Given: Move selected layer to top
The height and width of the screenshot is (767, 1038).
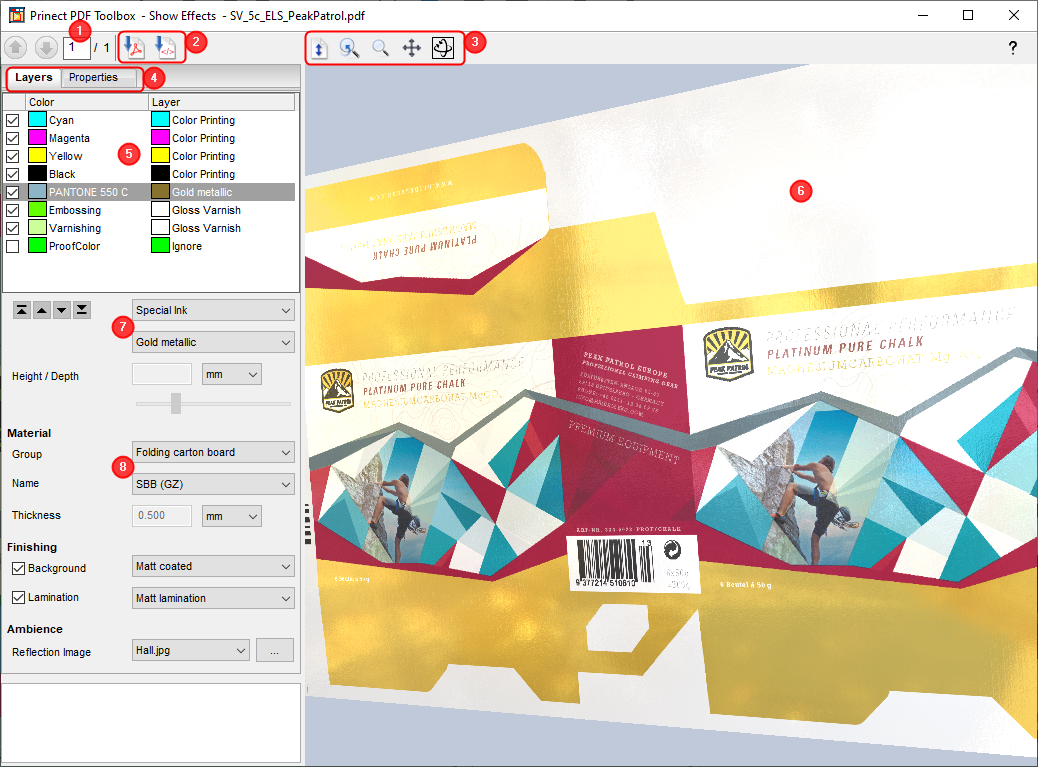Looking at the screenshot, I should 21,309.
